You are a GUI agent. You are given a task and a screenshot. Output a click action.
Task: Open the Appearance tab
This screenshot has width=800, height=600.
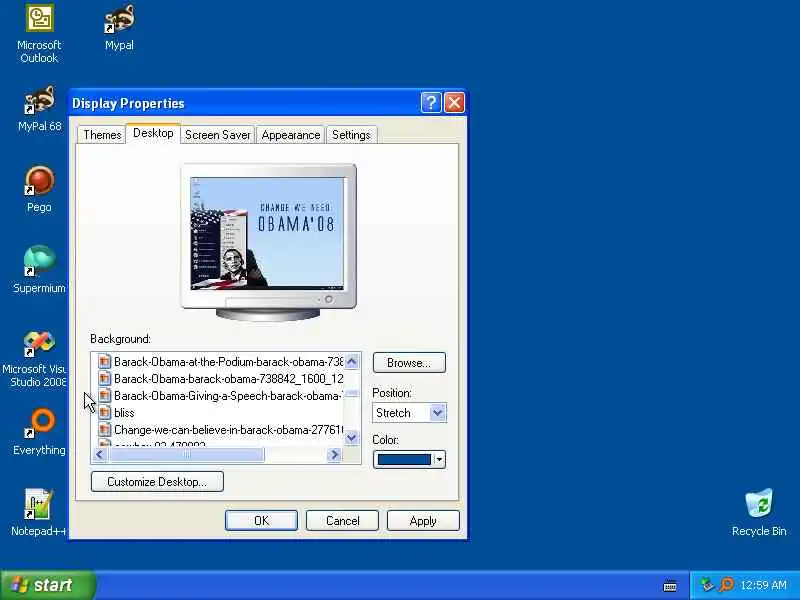[291, 135]
